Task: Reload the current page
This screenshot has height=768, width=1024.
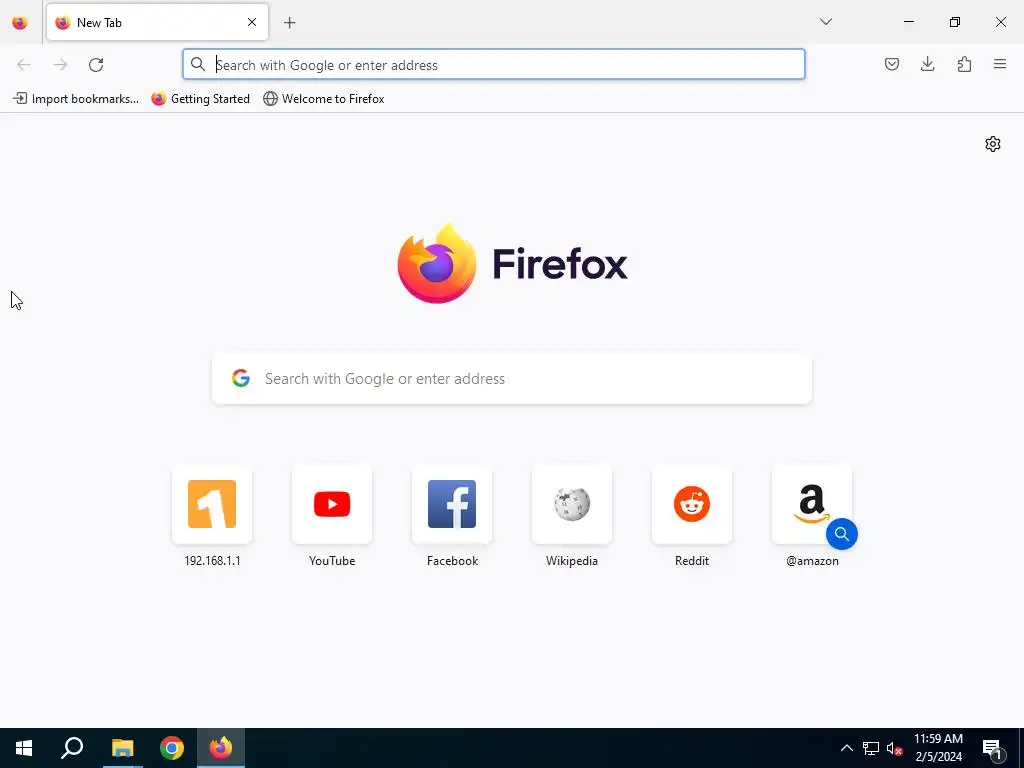Action: pyautogui.click(x=96, y=65)
